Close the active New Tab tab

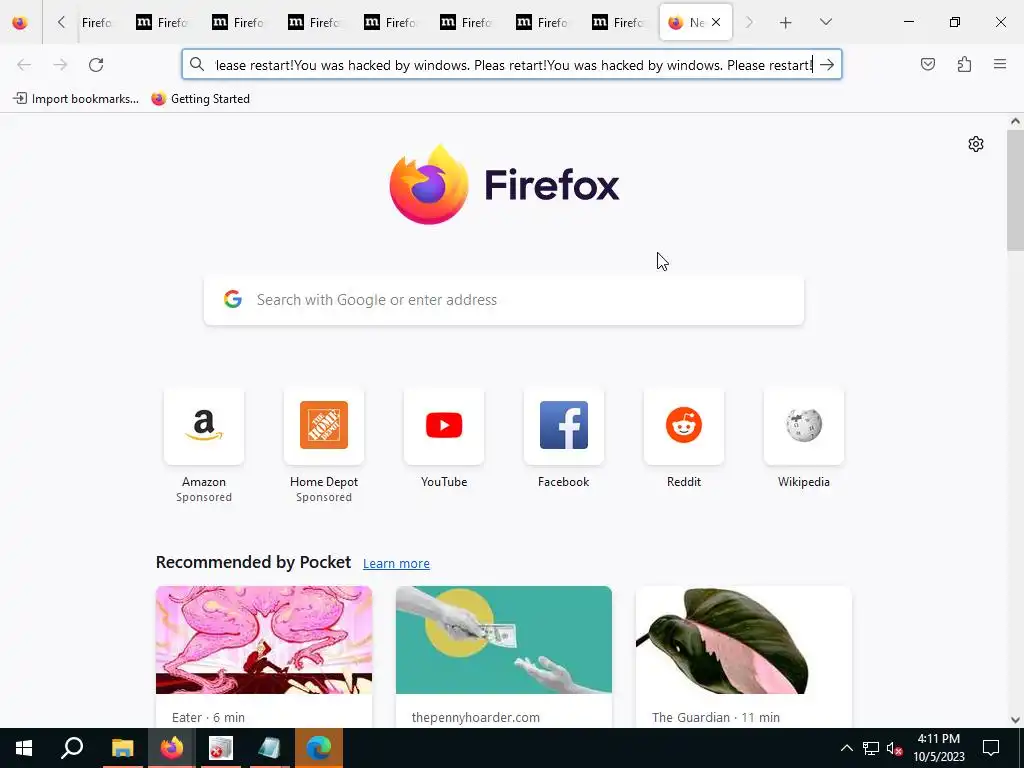pyautogui.click(x=716, y=22)
